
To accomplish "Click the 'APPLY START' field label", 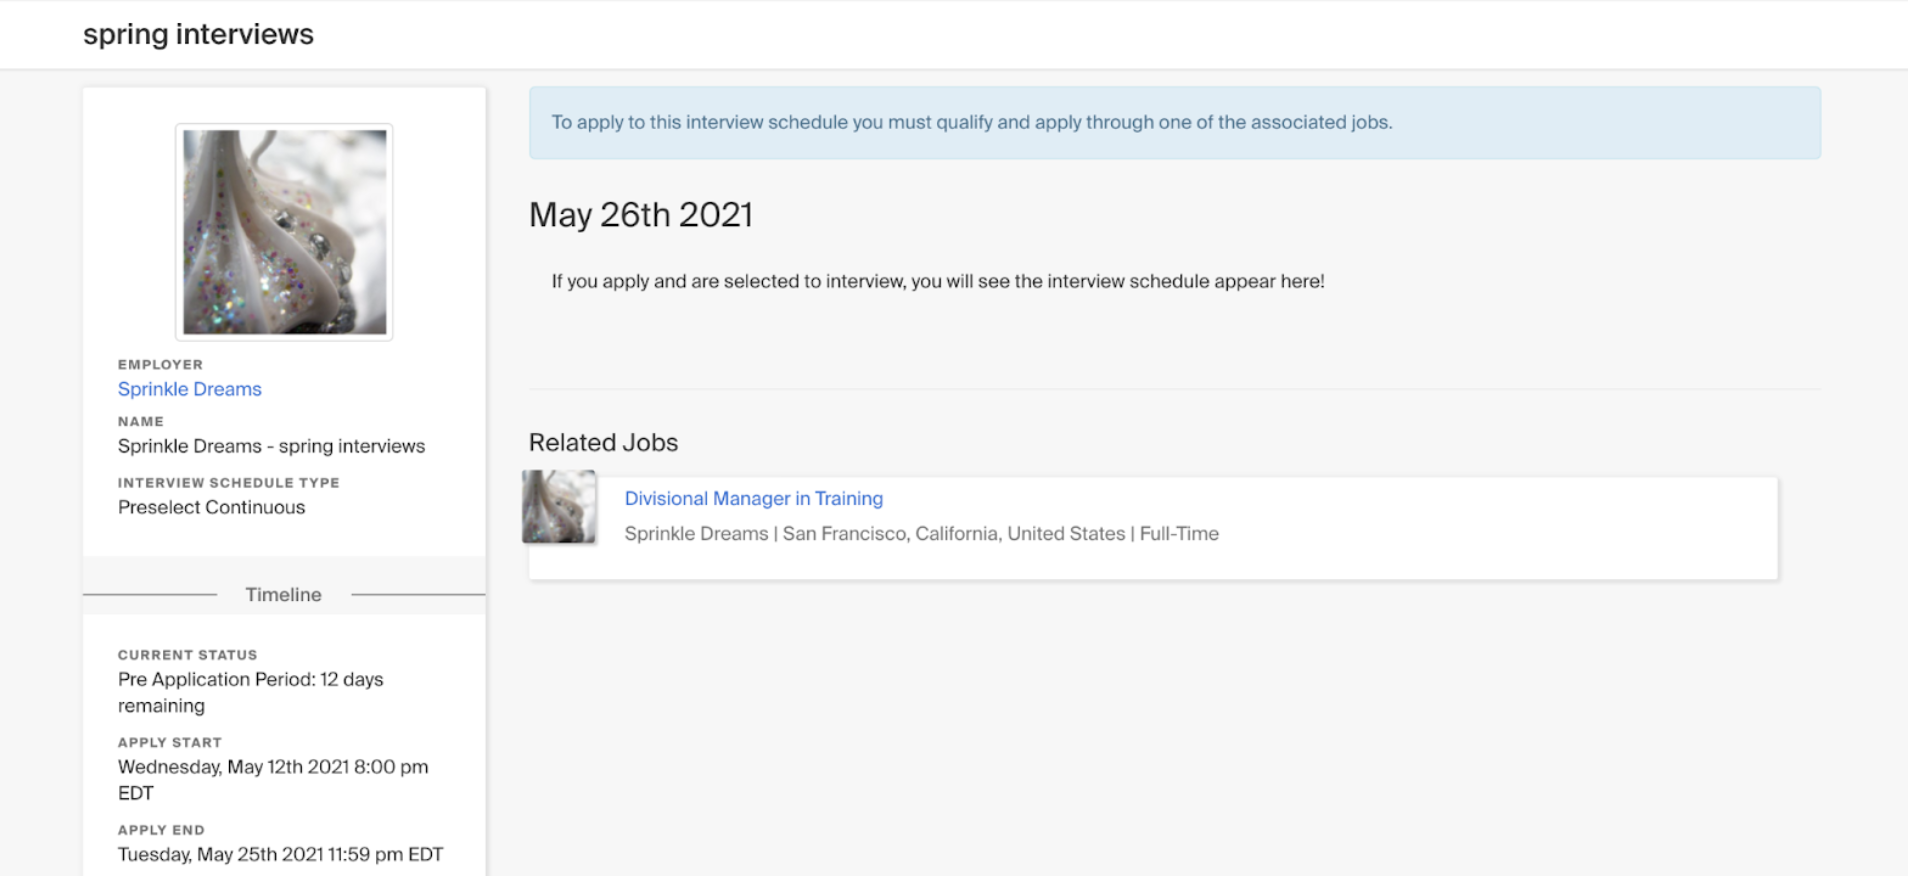I will 169,742.
